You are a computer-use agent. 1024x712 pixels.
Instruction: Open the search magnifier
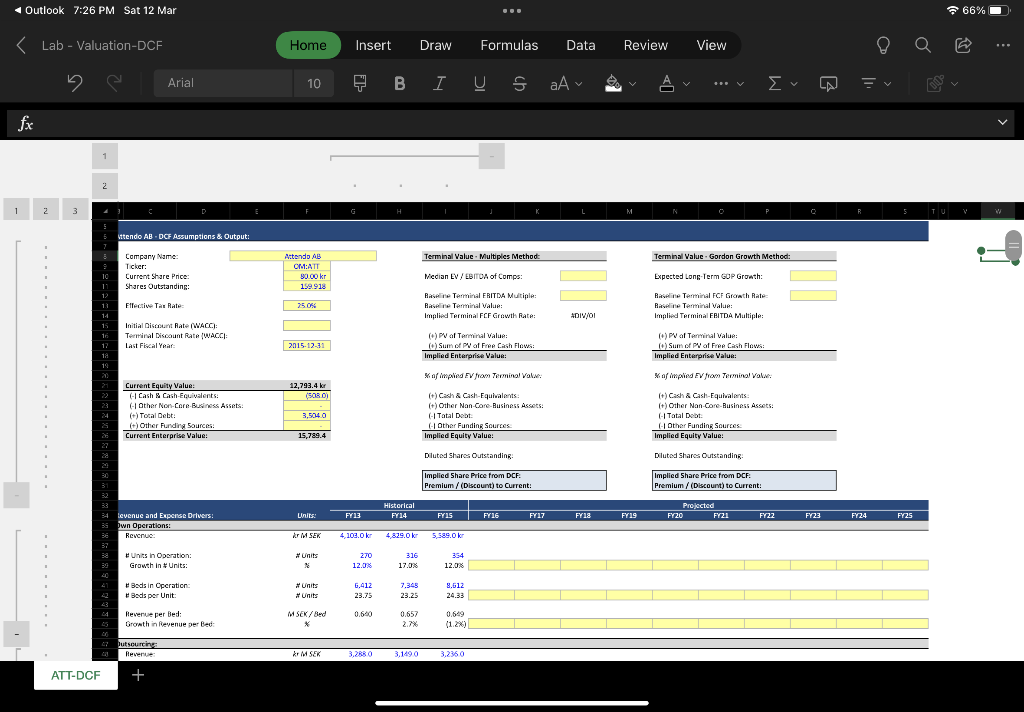[x=923, y=45]
